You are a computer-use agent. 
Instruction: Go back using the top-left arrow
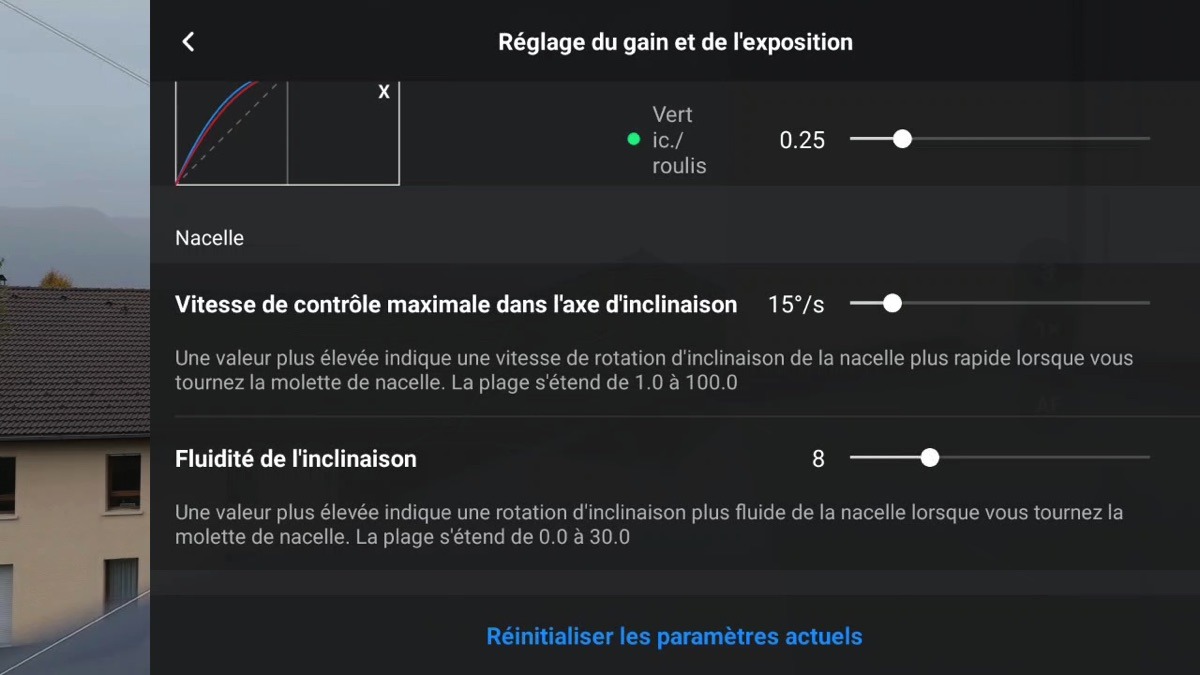[x=187, y=42]
